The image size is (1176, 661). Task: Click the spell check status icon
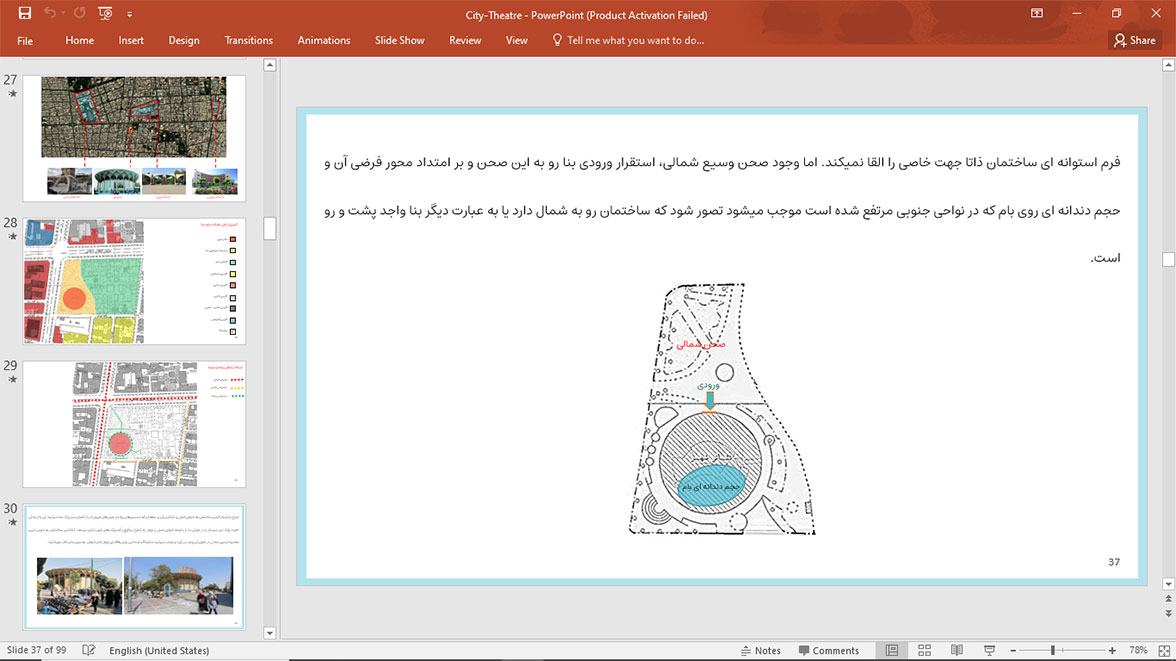(88, 650)
